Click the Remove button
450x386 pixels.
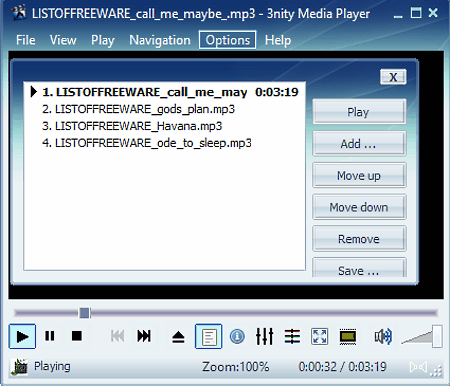click(359, 239)
